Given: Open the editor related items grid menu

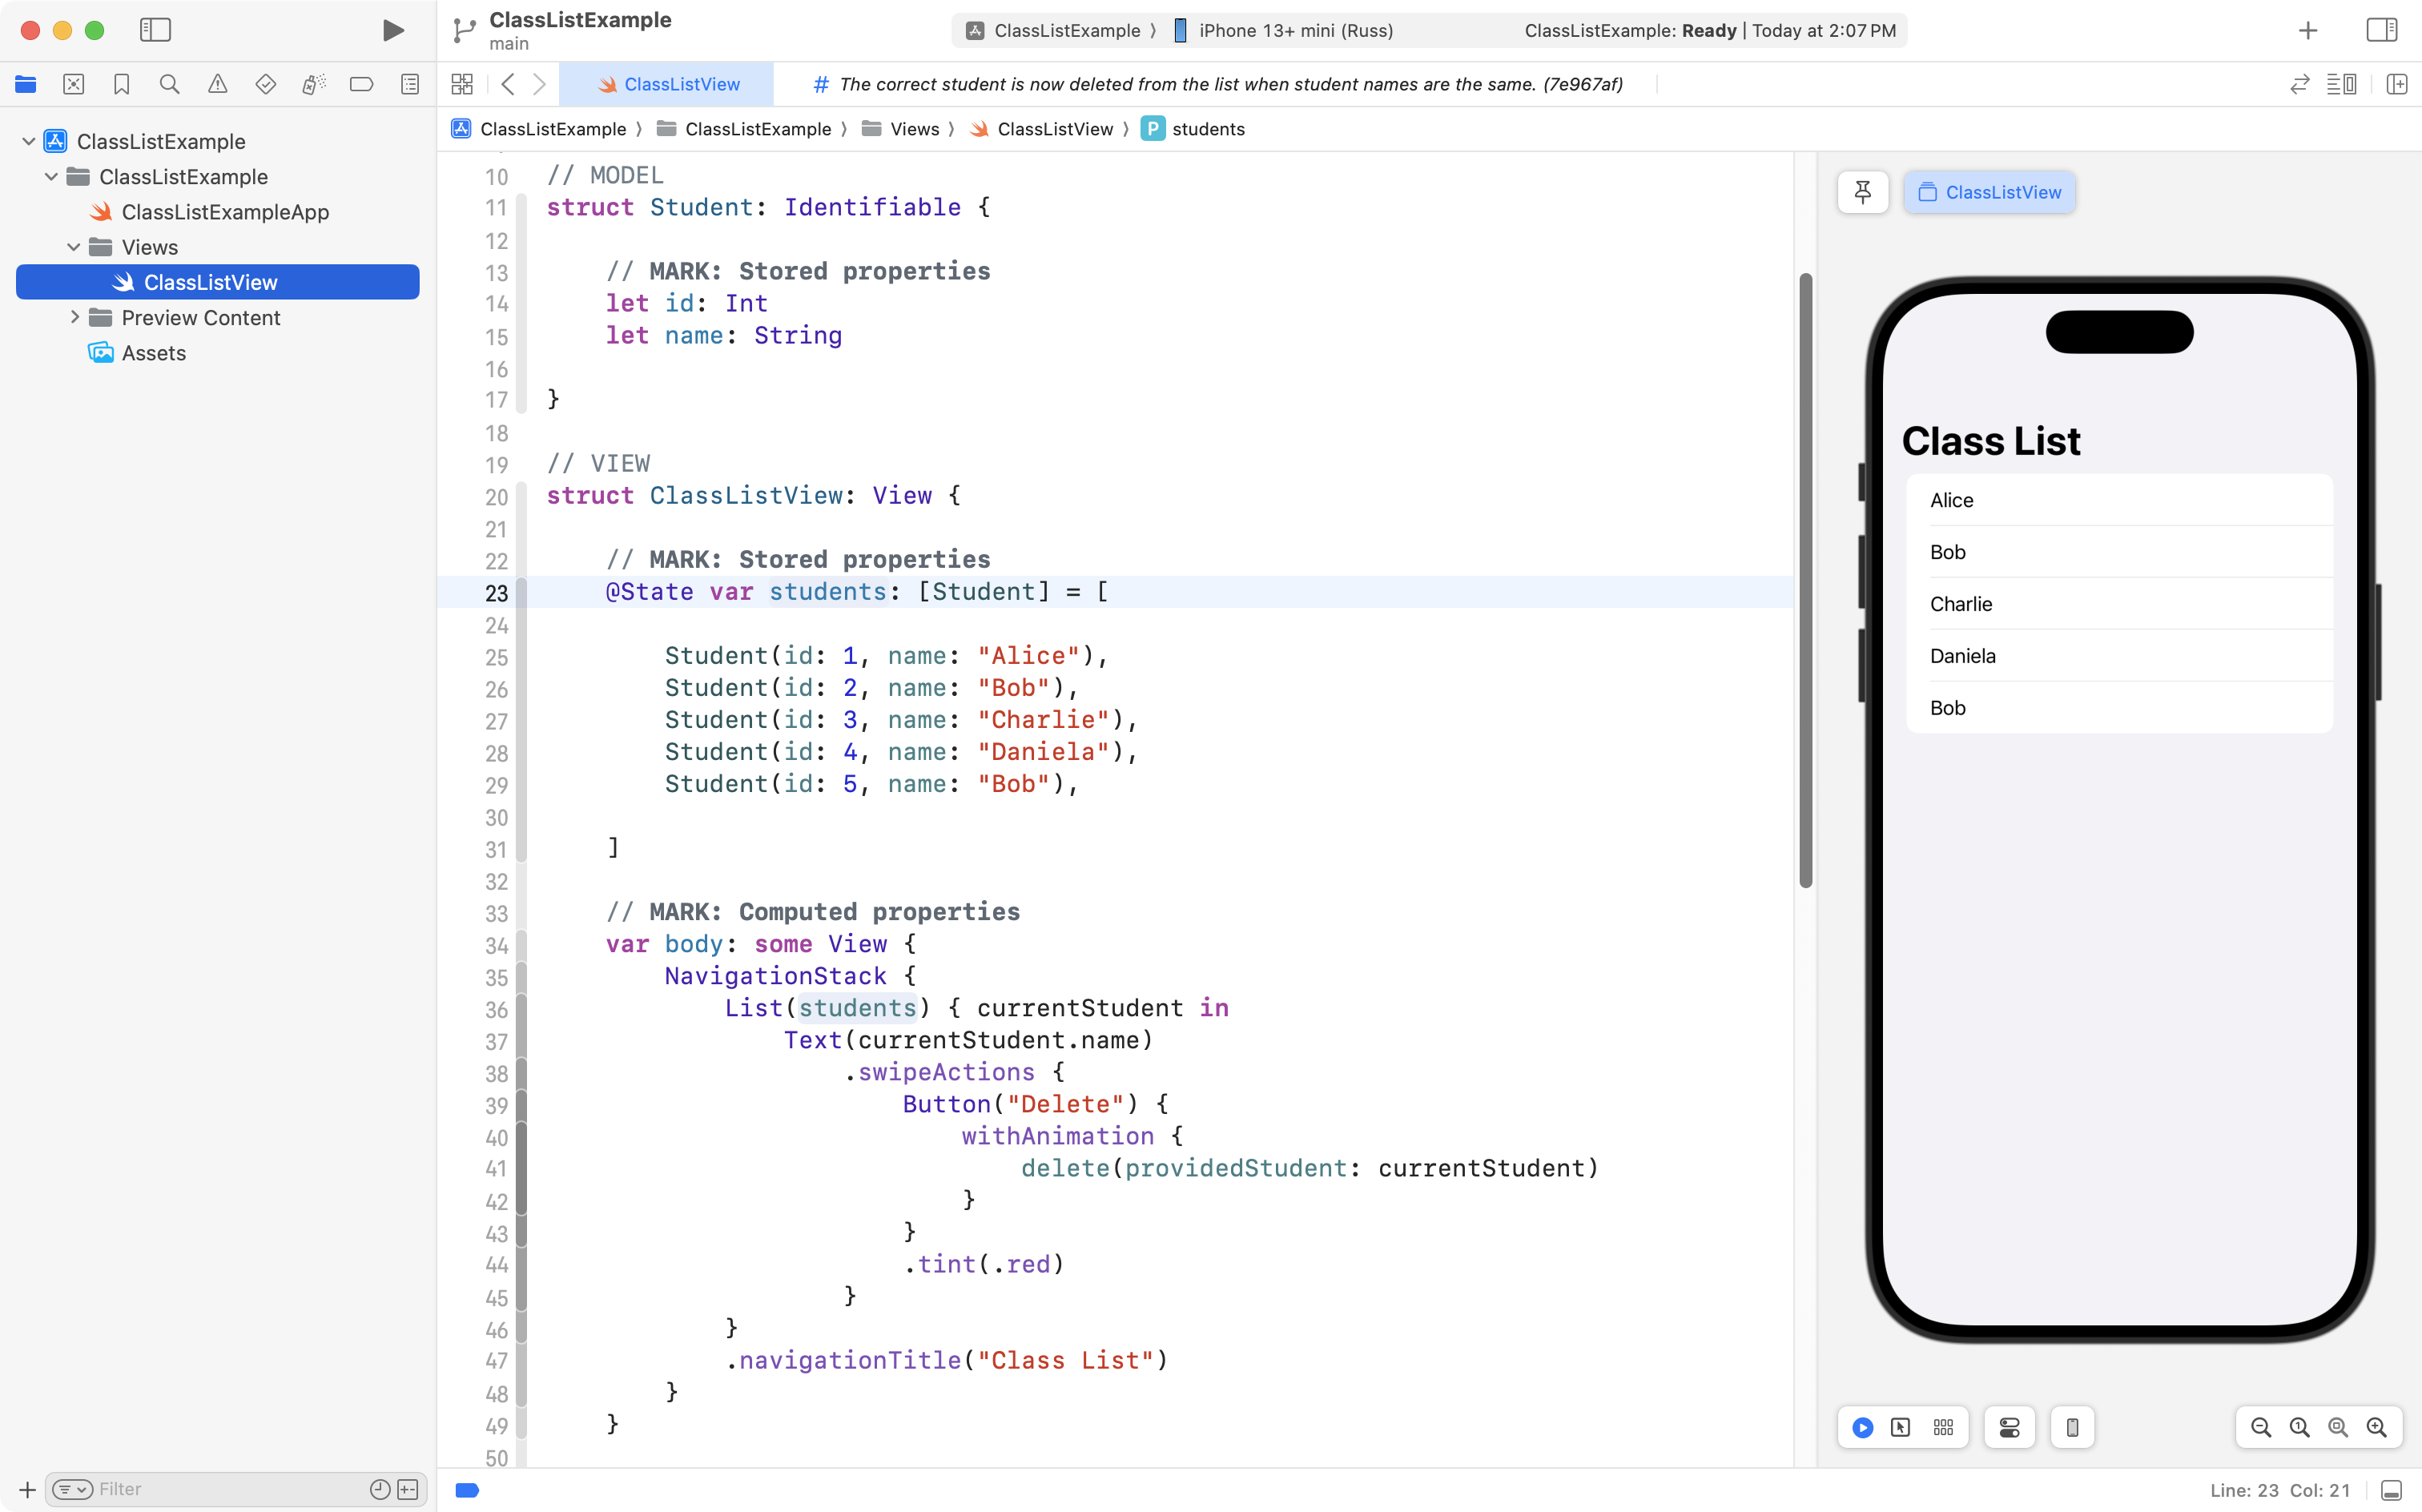Looking at the screenshot, I should tap(462, 85).
